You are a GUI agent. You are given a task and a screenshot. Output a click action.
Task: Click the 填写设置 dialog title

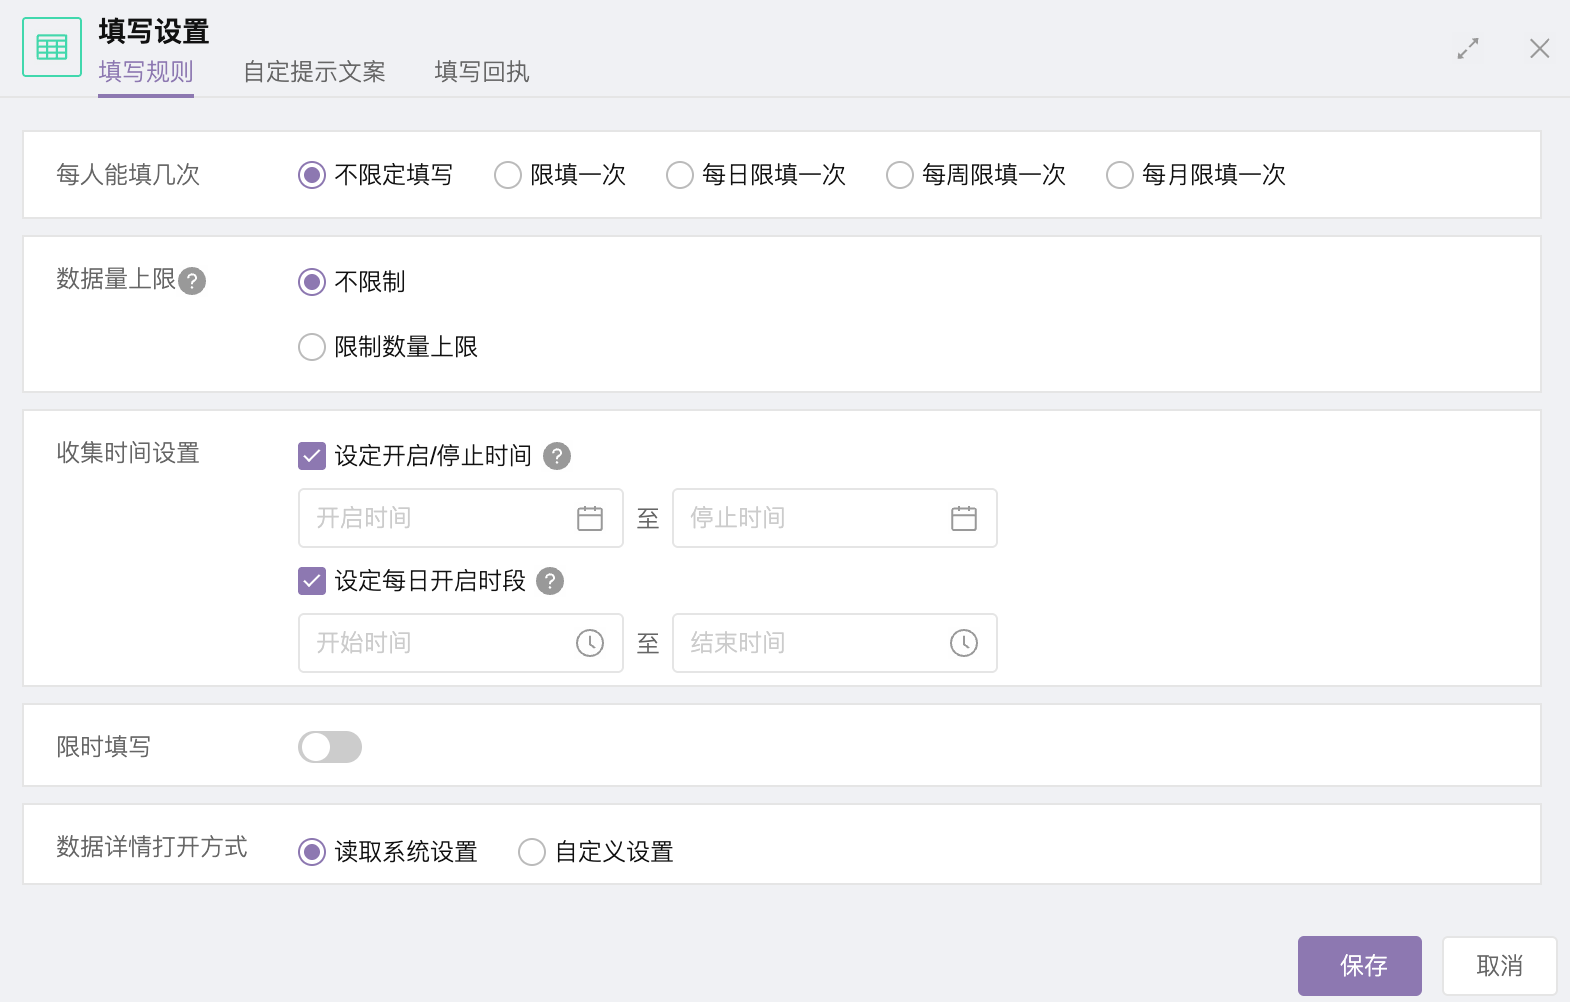(154, 32)
